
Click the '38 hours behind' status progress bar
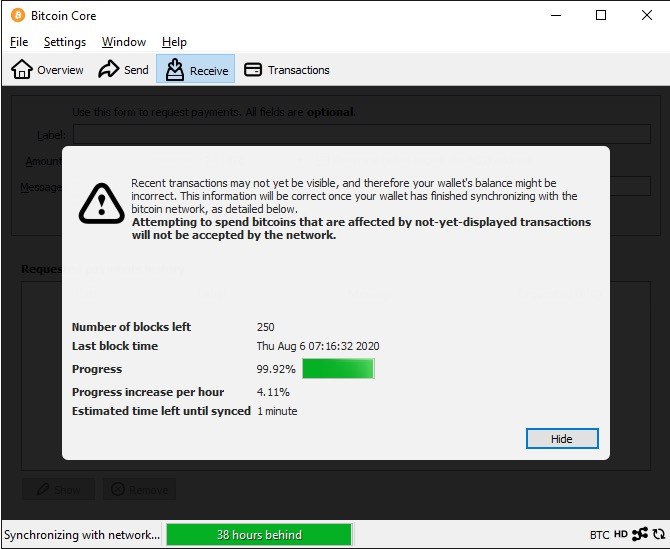pos(259,534)
